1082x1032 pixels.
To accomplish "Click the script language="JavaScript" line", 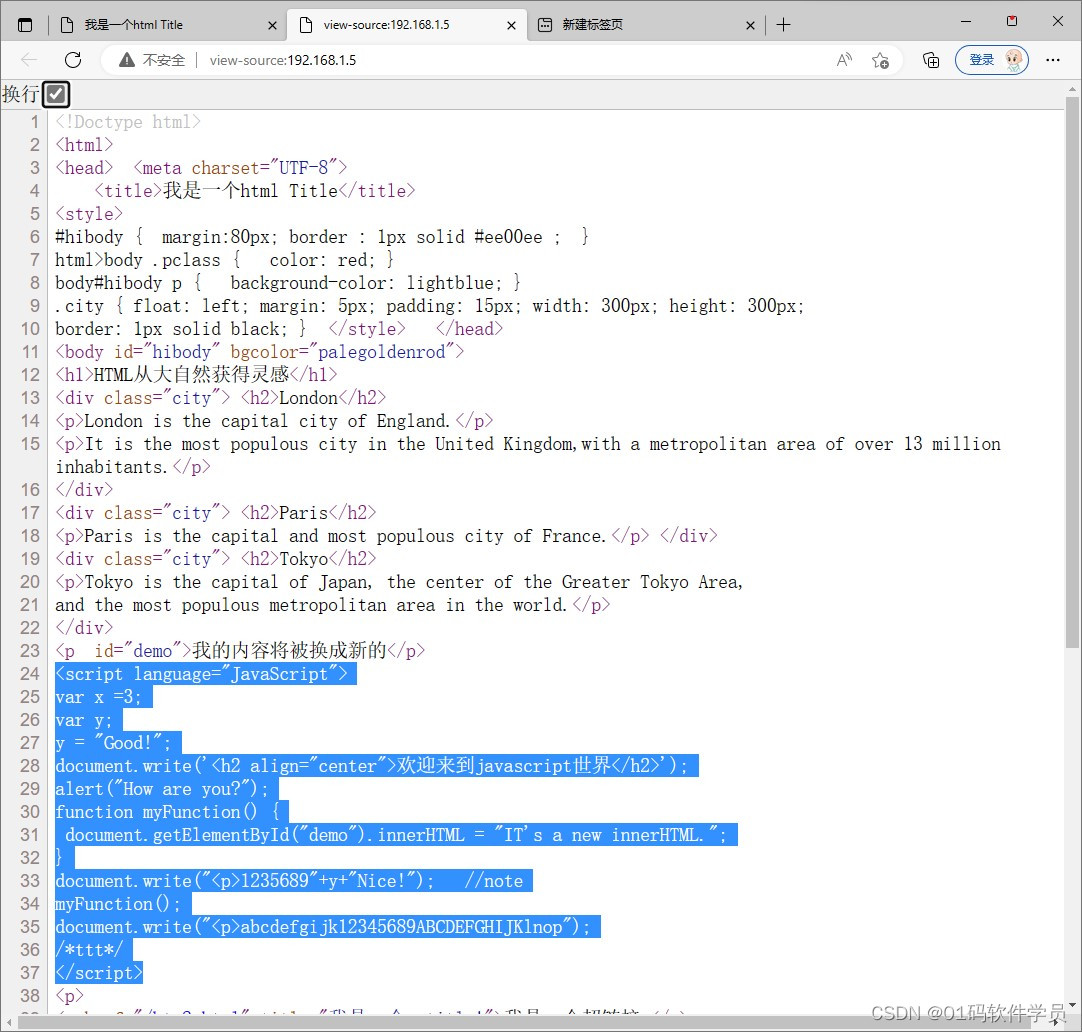I will pyautogui.click(x=201, y=674).
